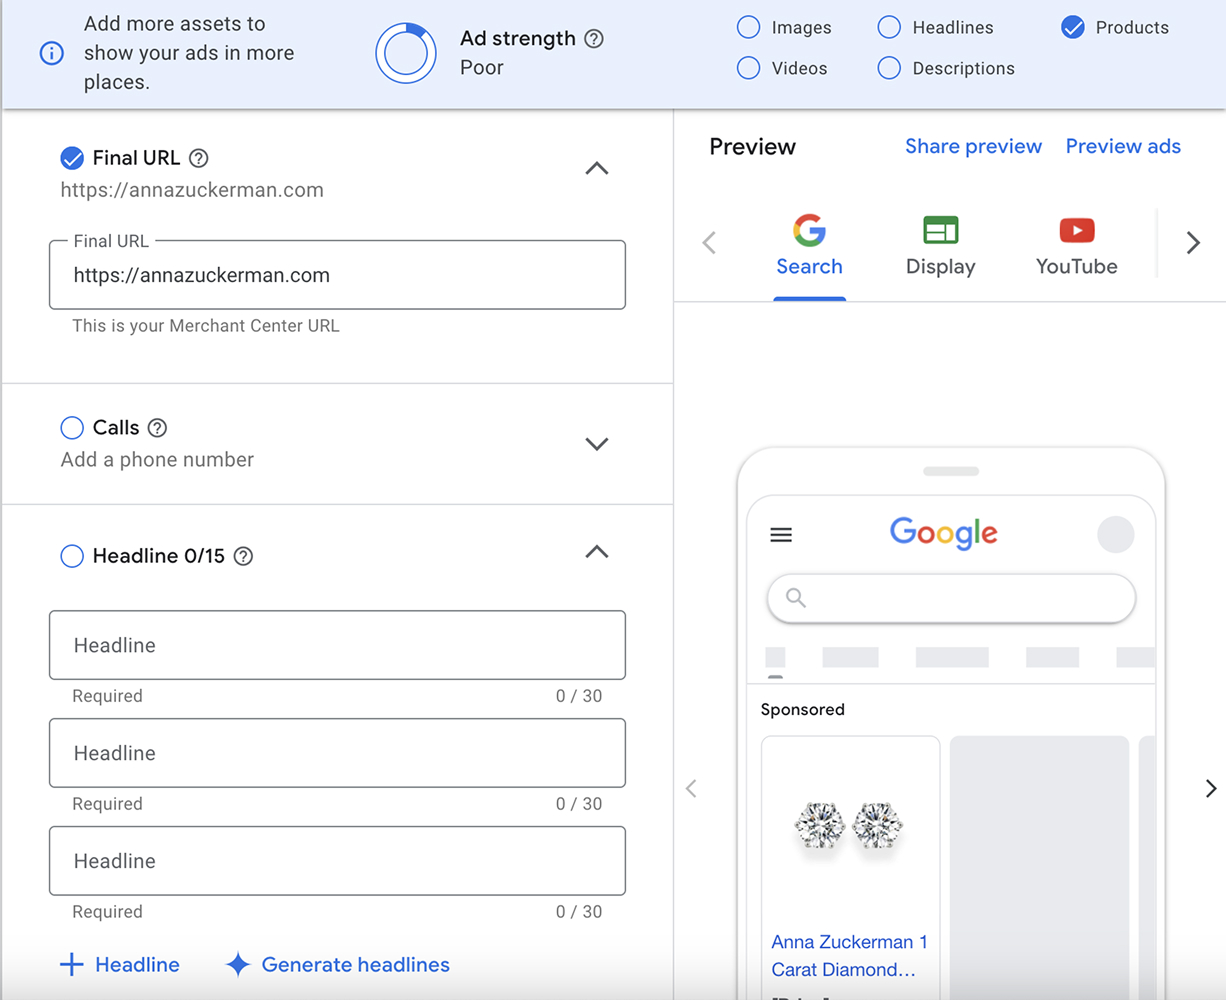
Task: Toggle the Descriptions asset option
Action: 889,68
